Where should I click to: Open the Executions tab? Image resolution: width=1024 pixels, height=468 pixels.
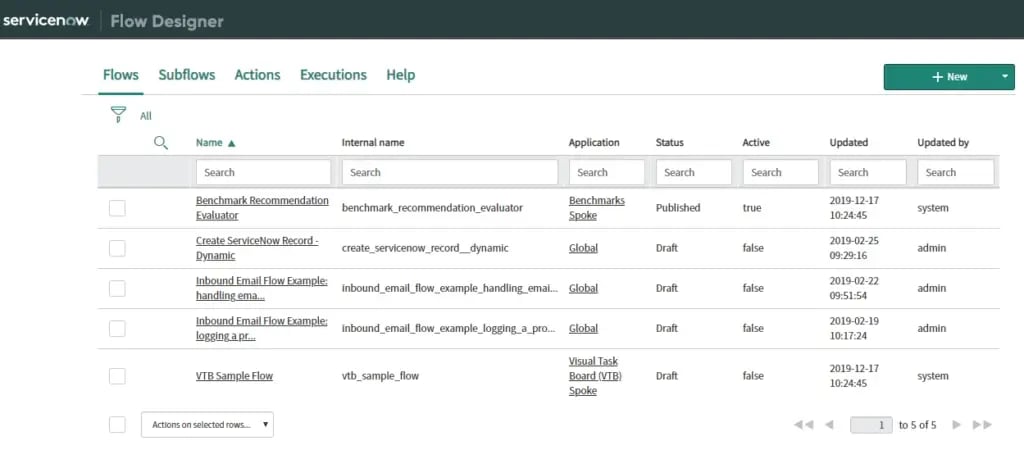click(333, 75)
